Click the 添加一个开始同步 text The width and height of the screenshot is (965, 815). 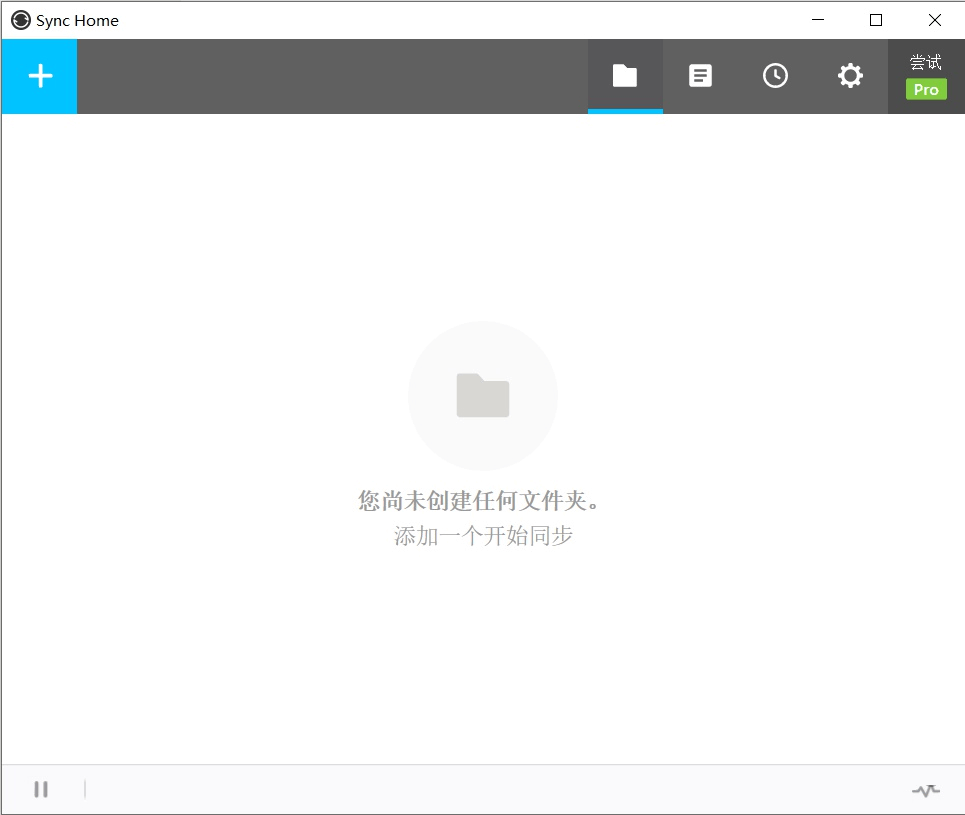(x=483, y=536)
